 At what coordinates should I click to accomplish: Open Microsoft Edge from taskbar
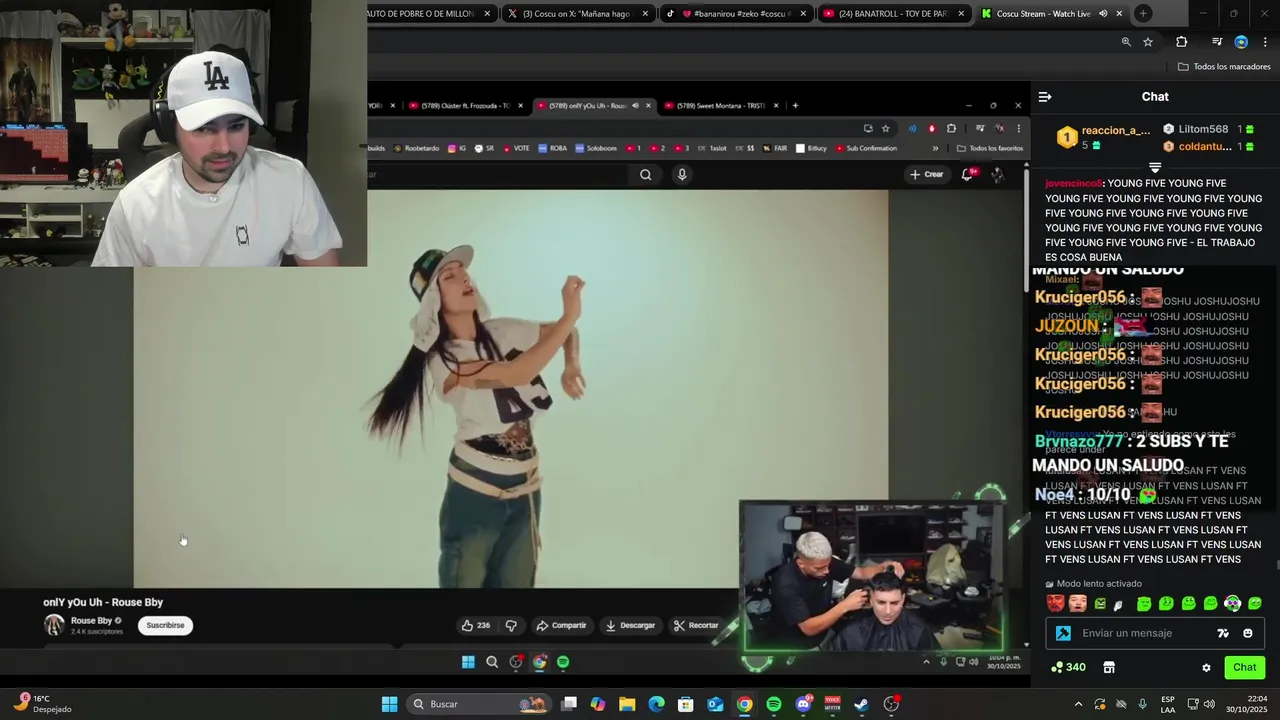656,704
